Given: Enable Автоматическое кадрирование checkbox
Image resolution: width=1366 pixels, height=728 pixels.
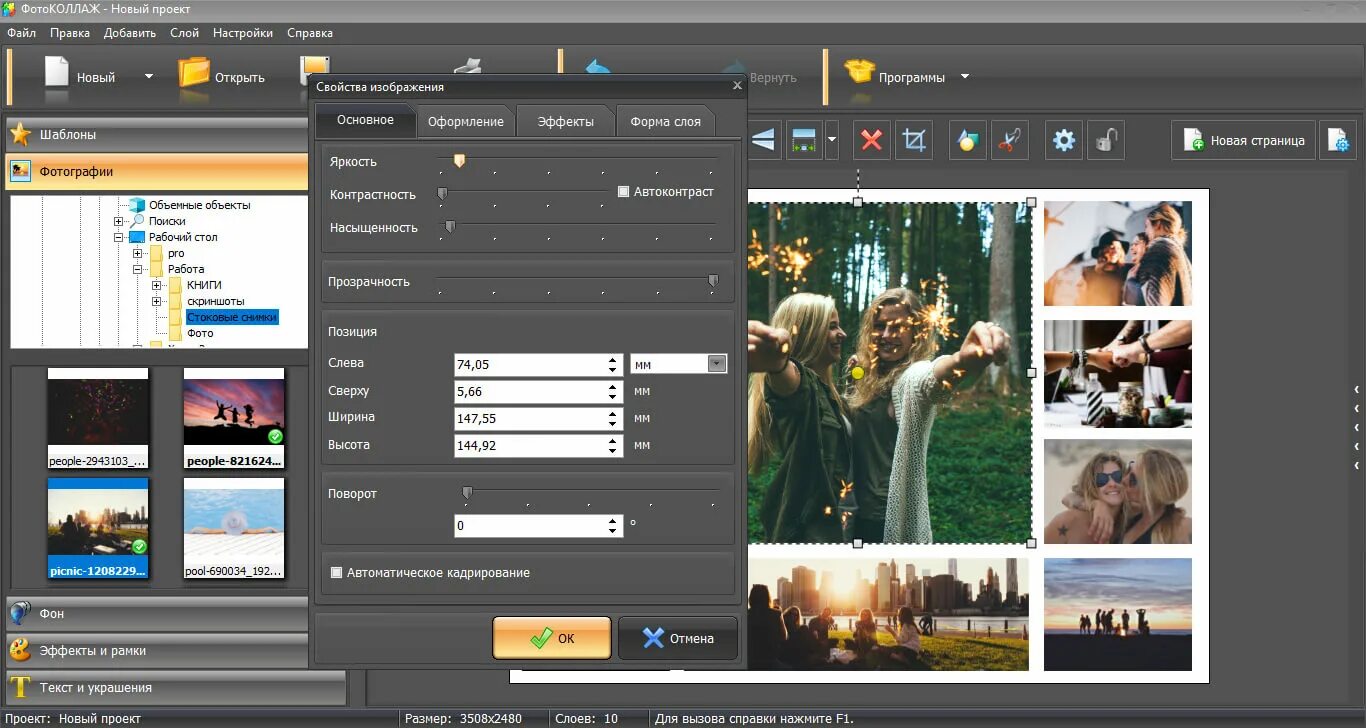Looking at the screenshot, I should coord(336,573).
